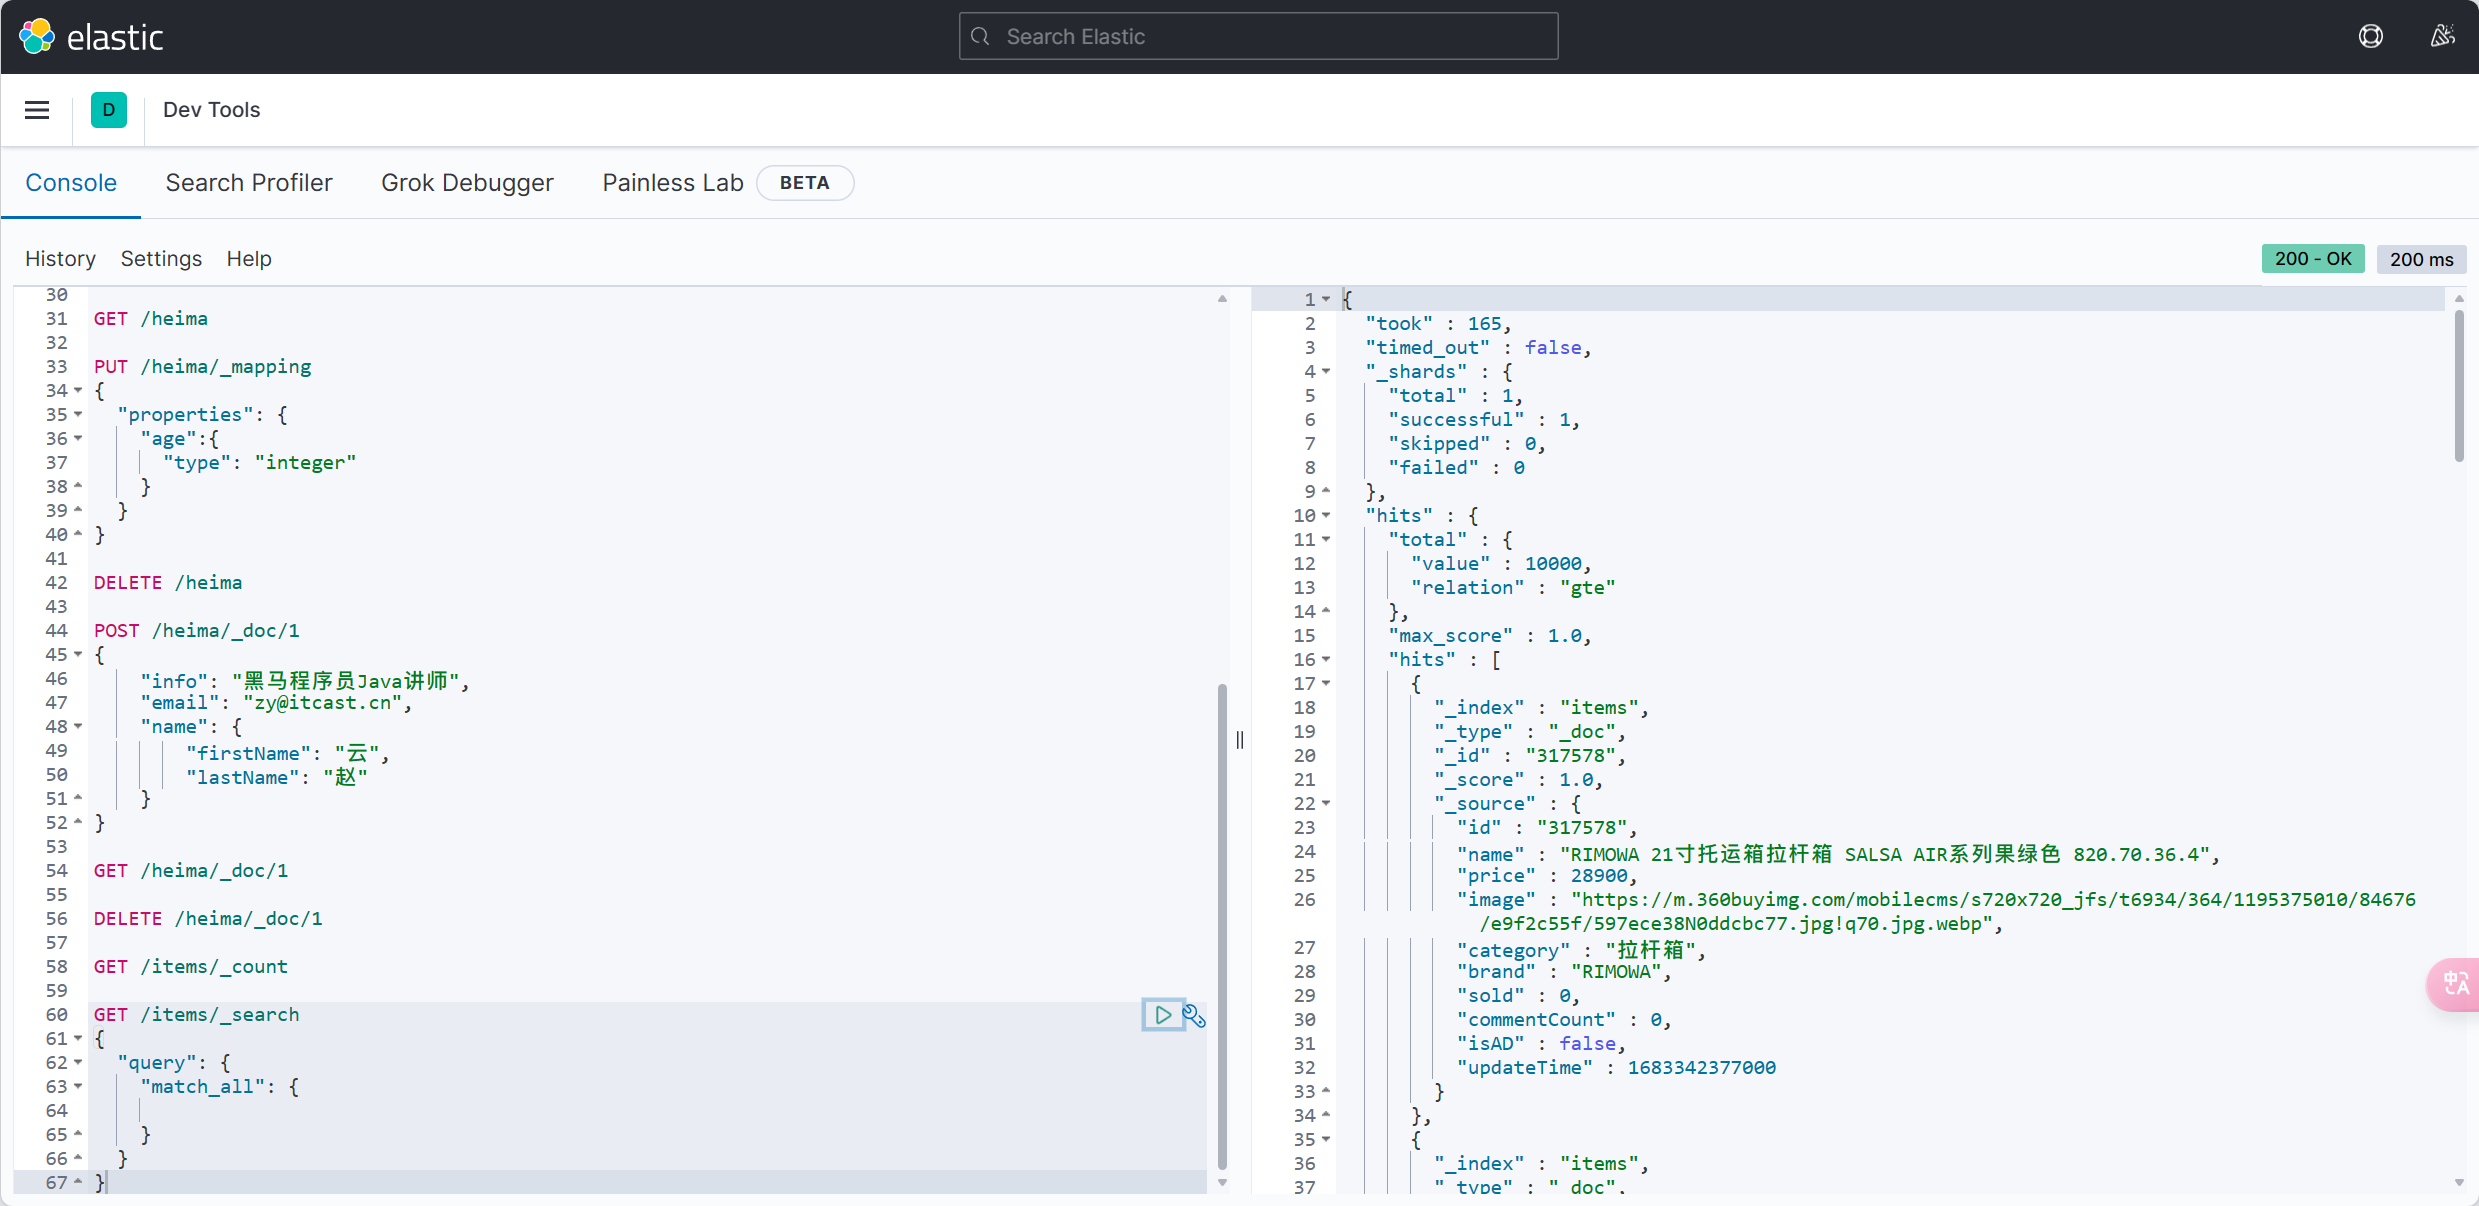Viewport: 2479px width, 1206px height.
Task: Open the hamburger navigation menu
Action: (x=37, y=110)
